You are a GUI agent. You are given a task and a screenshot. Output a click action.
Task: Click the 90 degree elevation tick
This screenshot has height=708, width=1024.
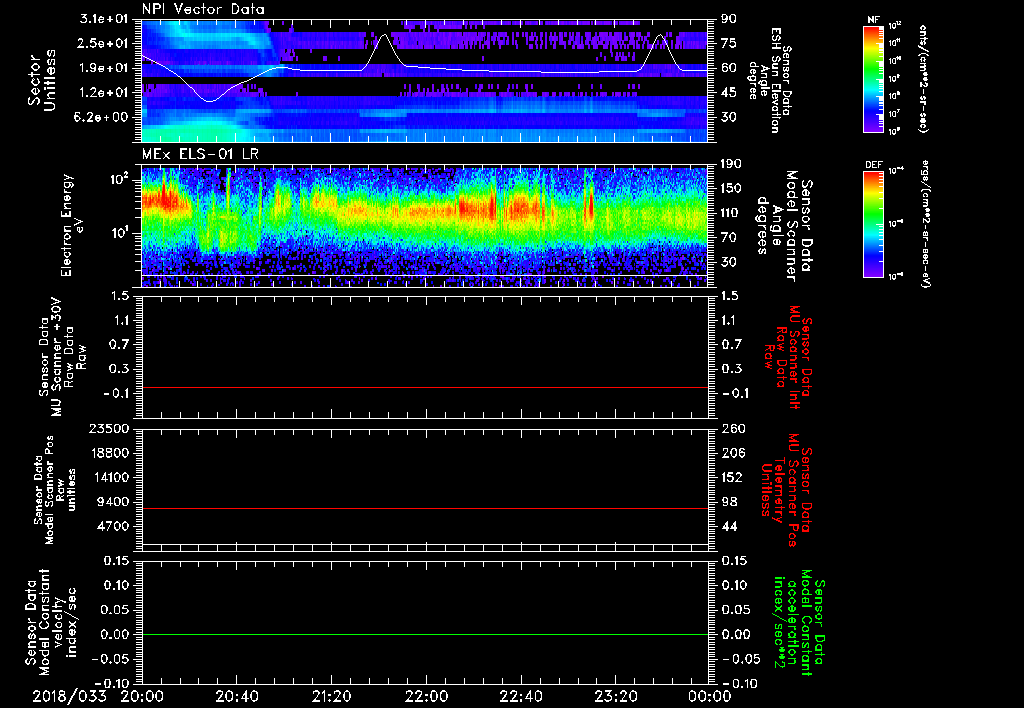pyautogui.click(x=729, y=19)
